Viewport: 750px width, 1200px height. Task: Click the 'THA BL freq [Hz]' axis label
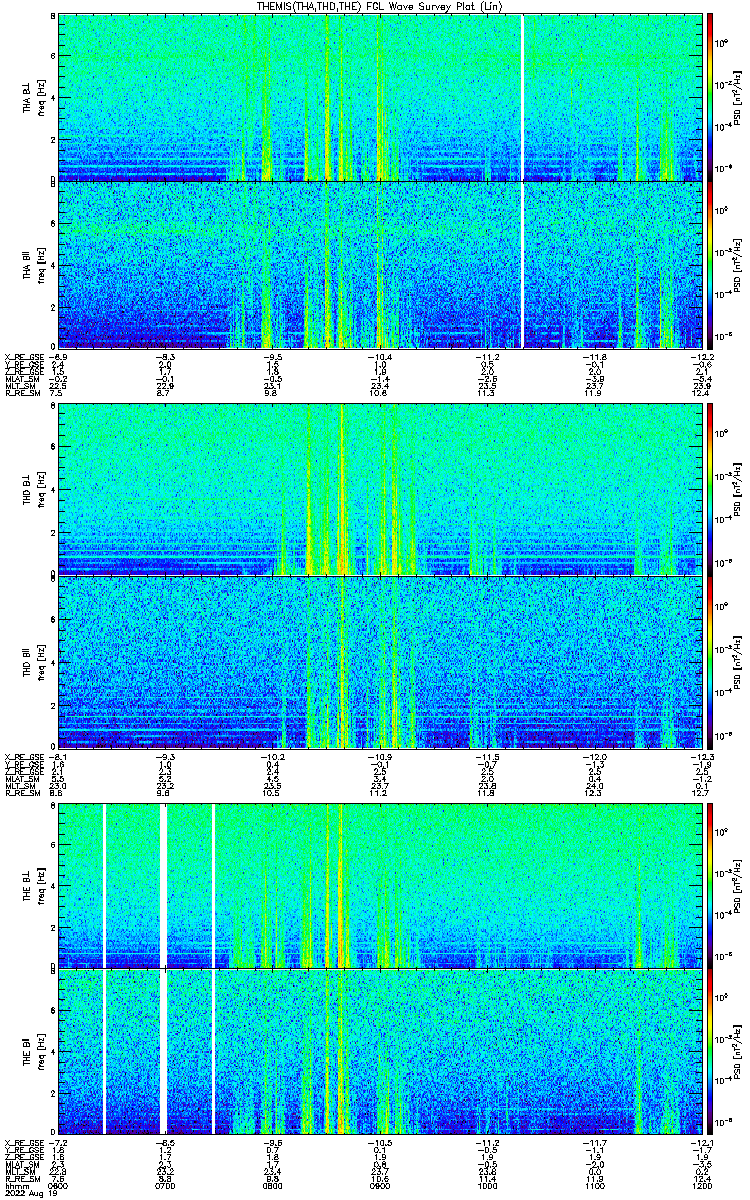(33, 97)
